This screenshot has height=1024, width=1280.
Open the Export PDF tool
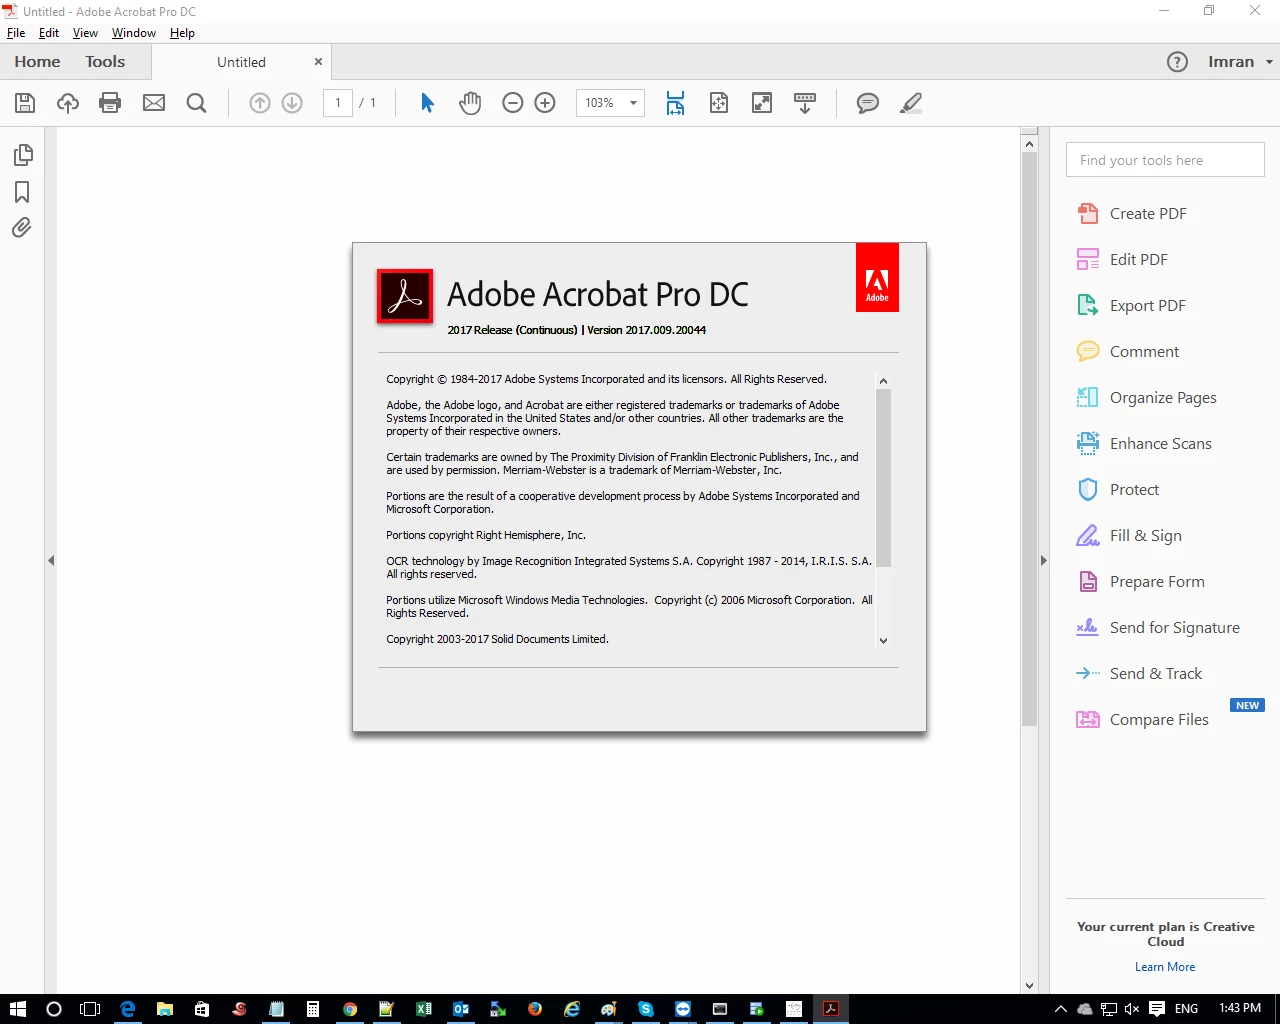pyautogui.click(x=1131, y=306)
